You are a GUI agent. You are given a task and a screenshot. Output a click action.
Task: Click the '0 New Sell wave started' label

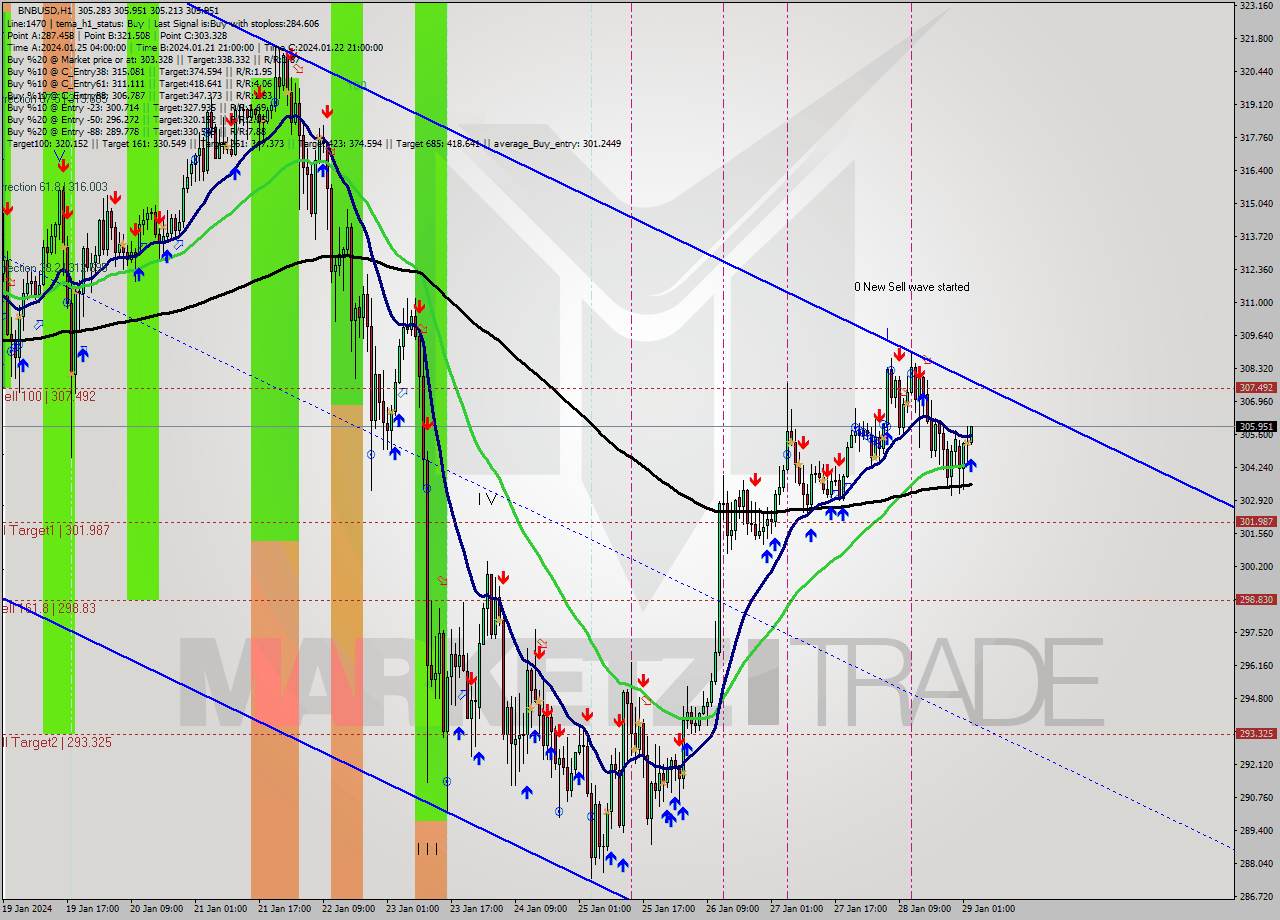(x=911, y=287)
